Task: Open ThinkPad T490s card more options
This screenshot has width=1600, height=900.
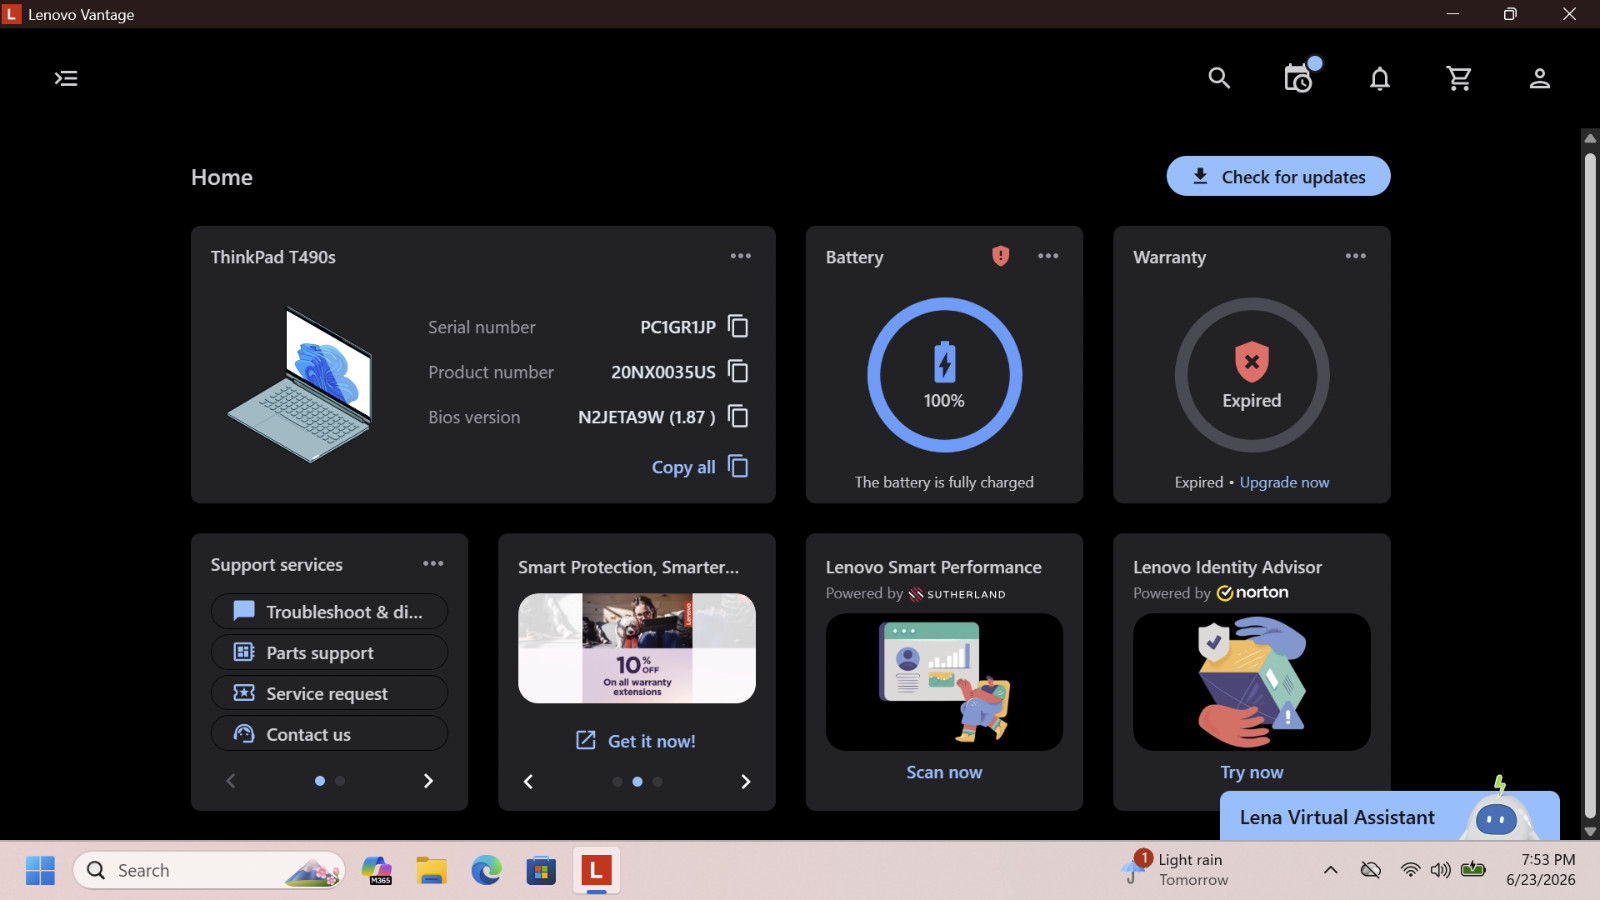Action: [x=740, y=256]
